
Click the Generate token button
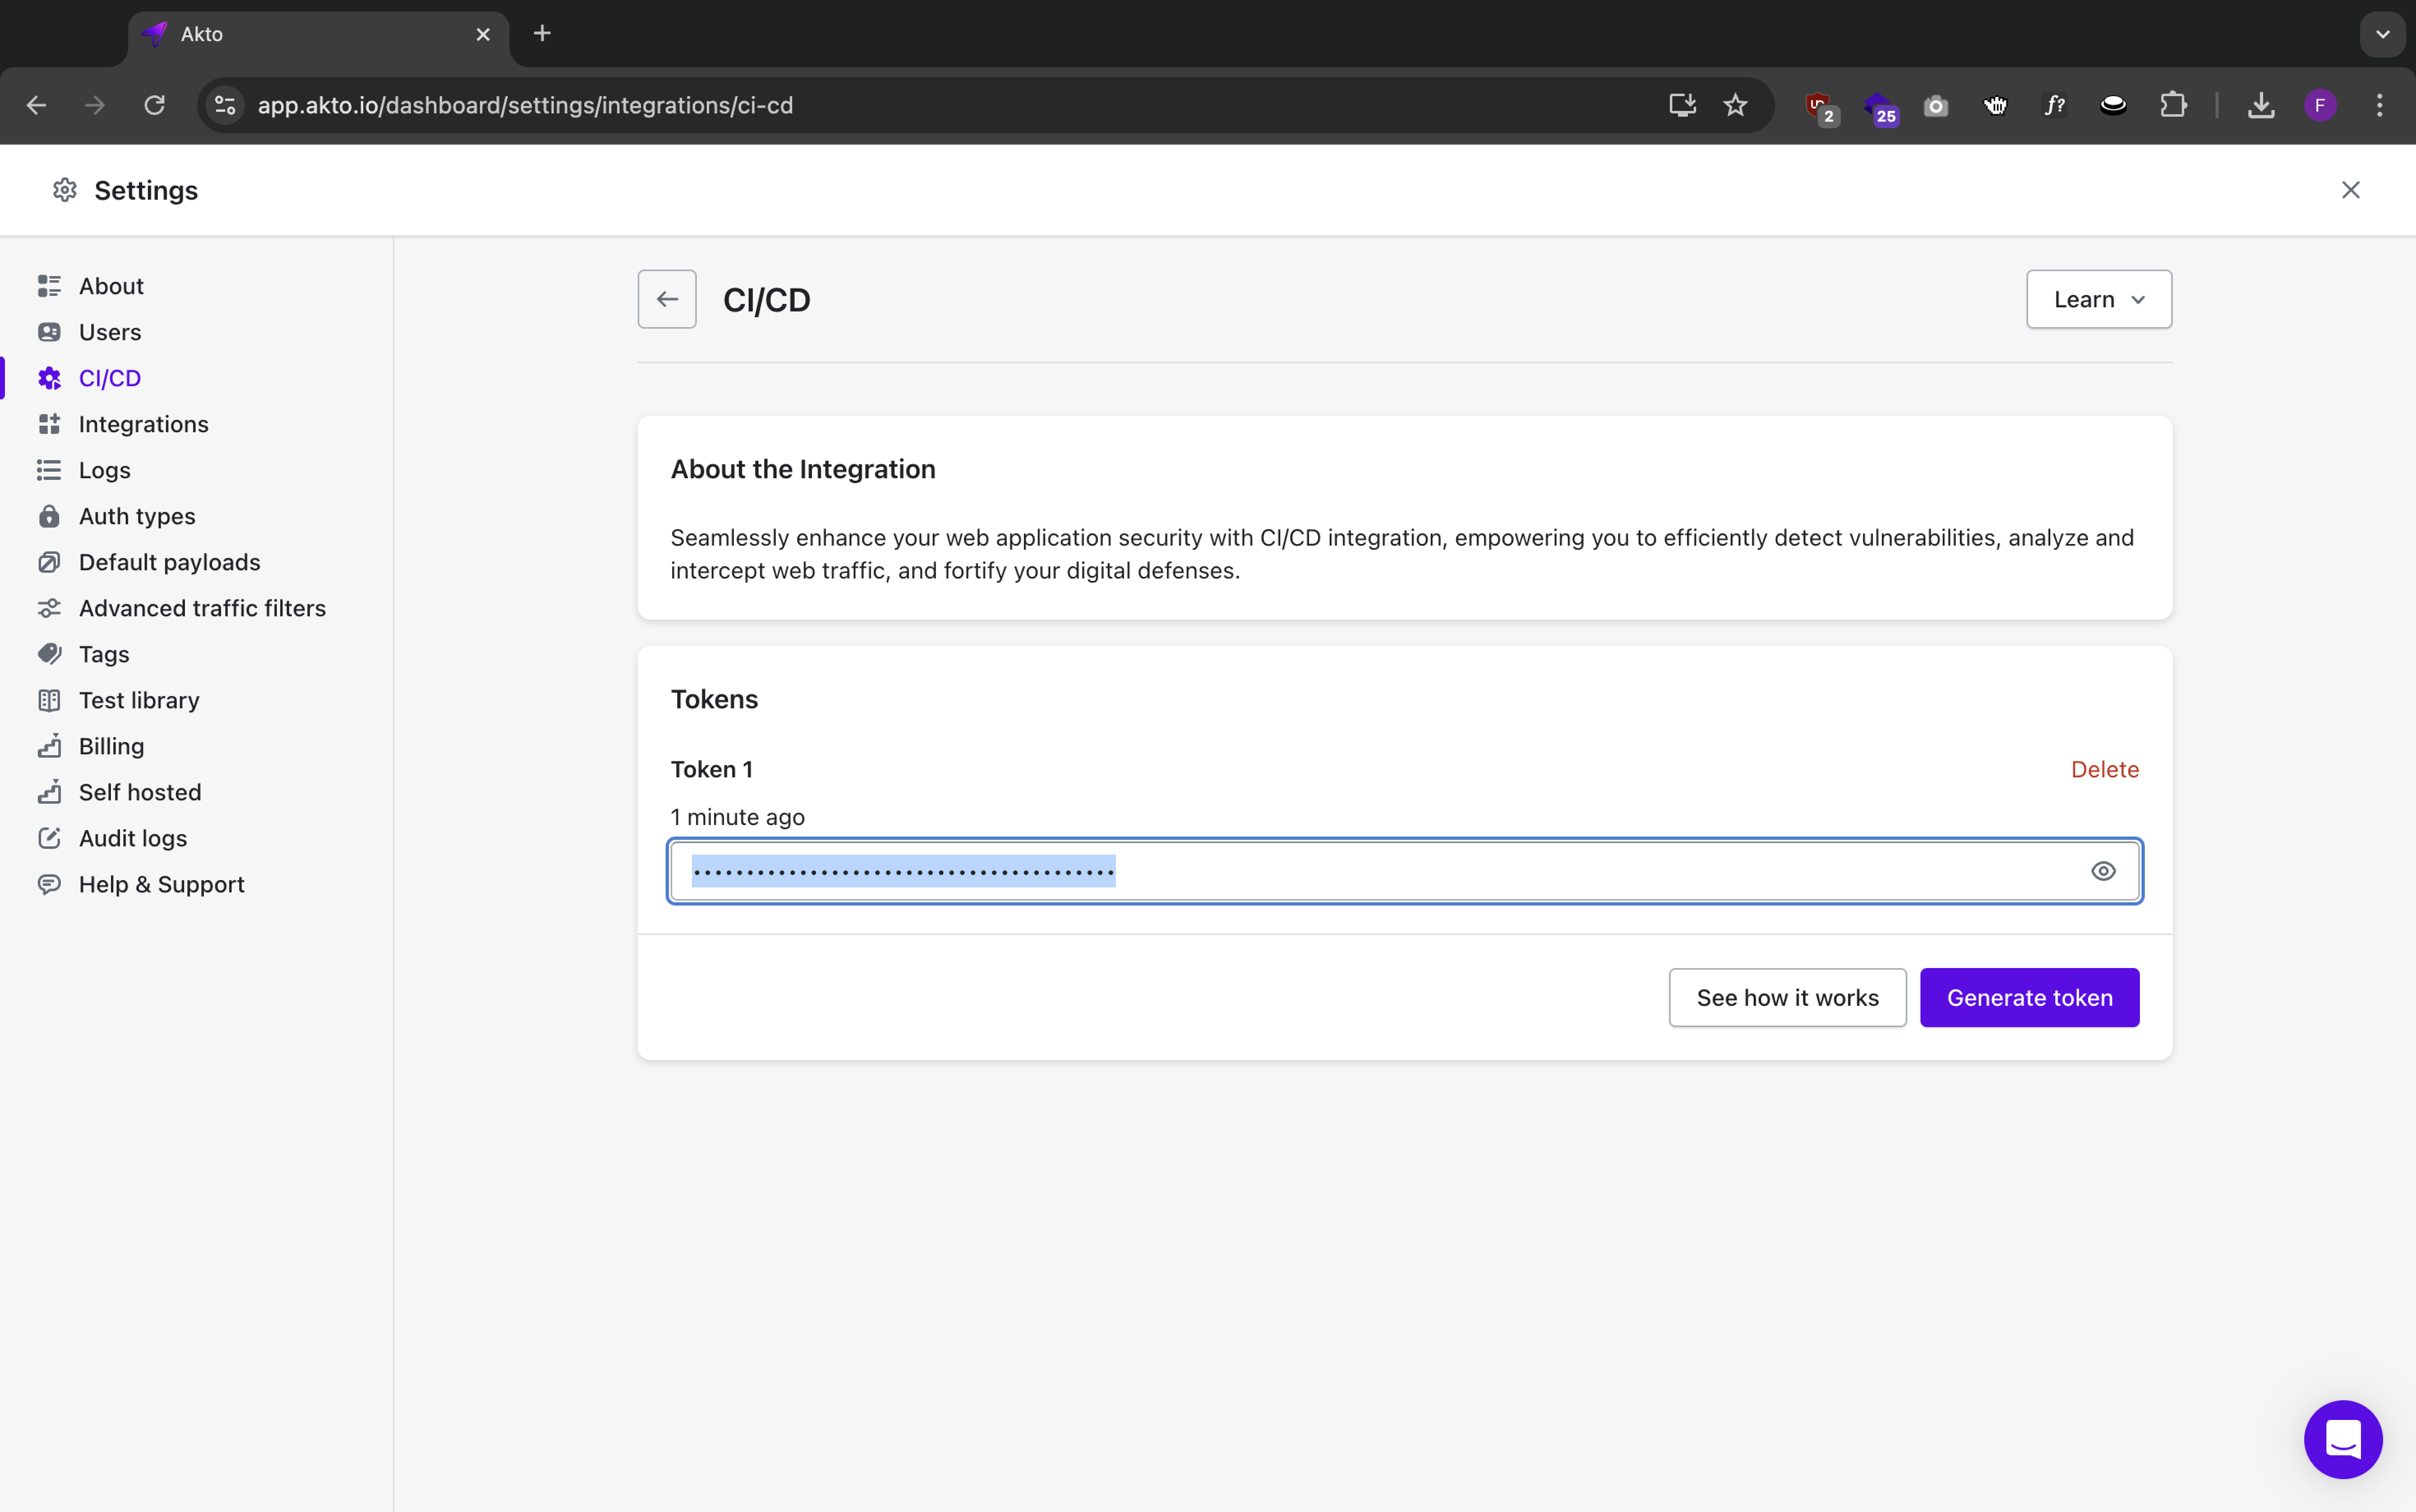point(2029,997)
